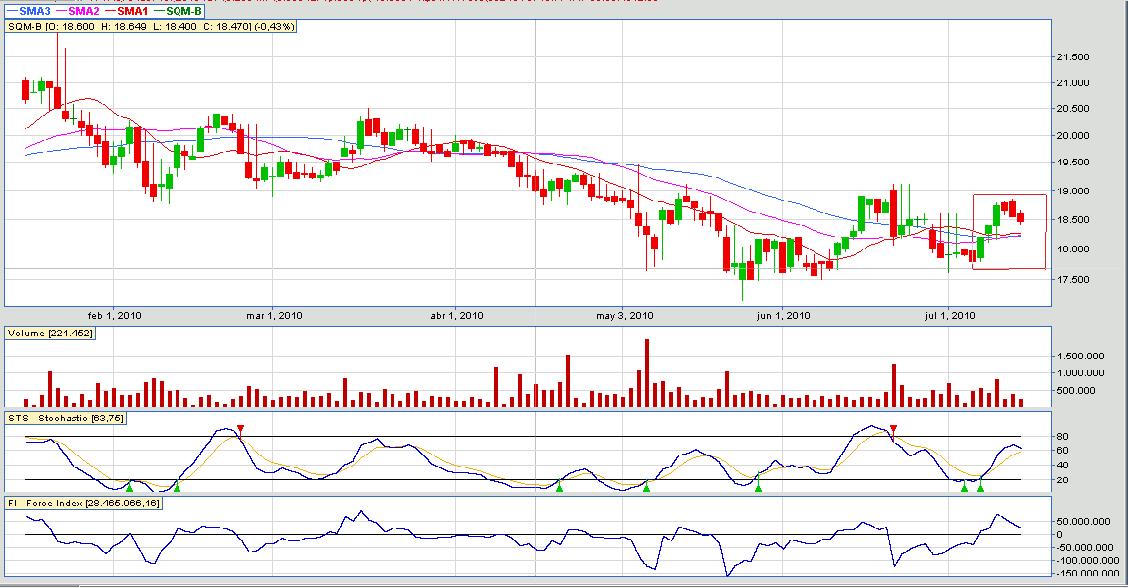Click the leftmost green buy arrow on stochastic
The height and width of the screenshot is (588, 1128).
point(129,487)
